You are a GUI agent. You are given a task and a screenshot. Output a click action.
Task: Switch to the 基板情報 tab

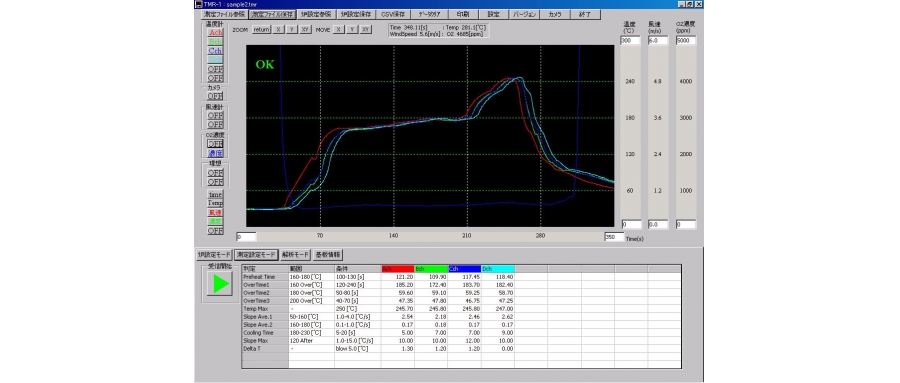(328, 254)
